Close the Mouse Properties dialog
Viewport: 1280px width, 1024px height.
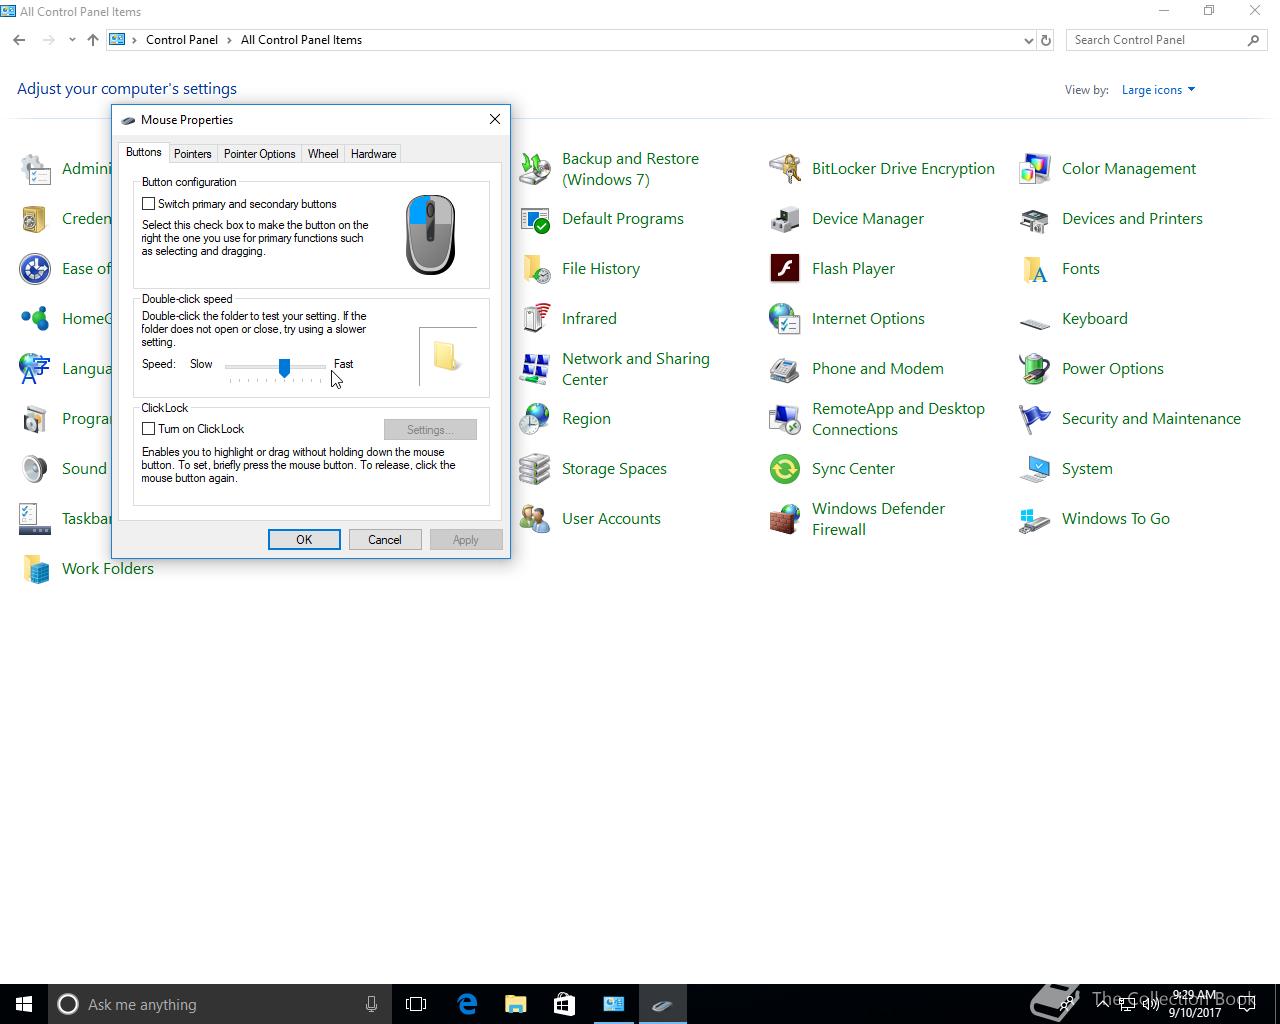494,119
